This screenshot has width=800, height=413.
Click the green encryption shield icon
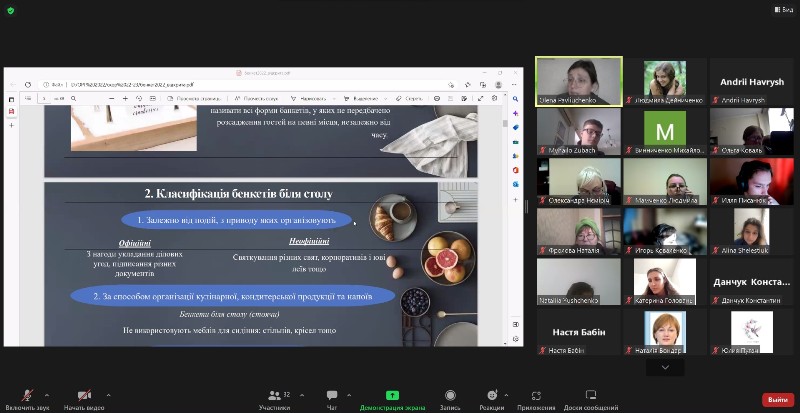click(x=10, y=9)
